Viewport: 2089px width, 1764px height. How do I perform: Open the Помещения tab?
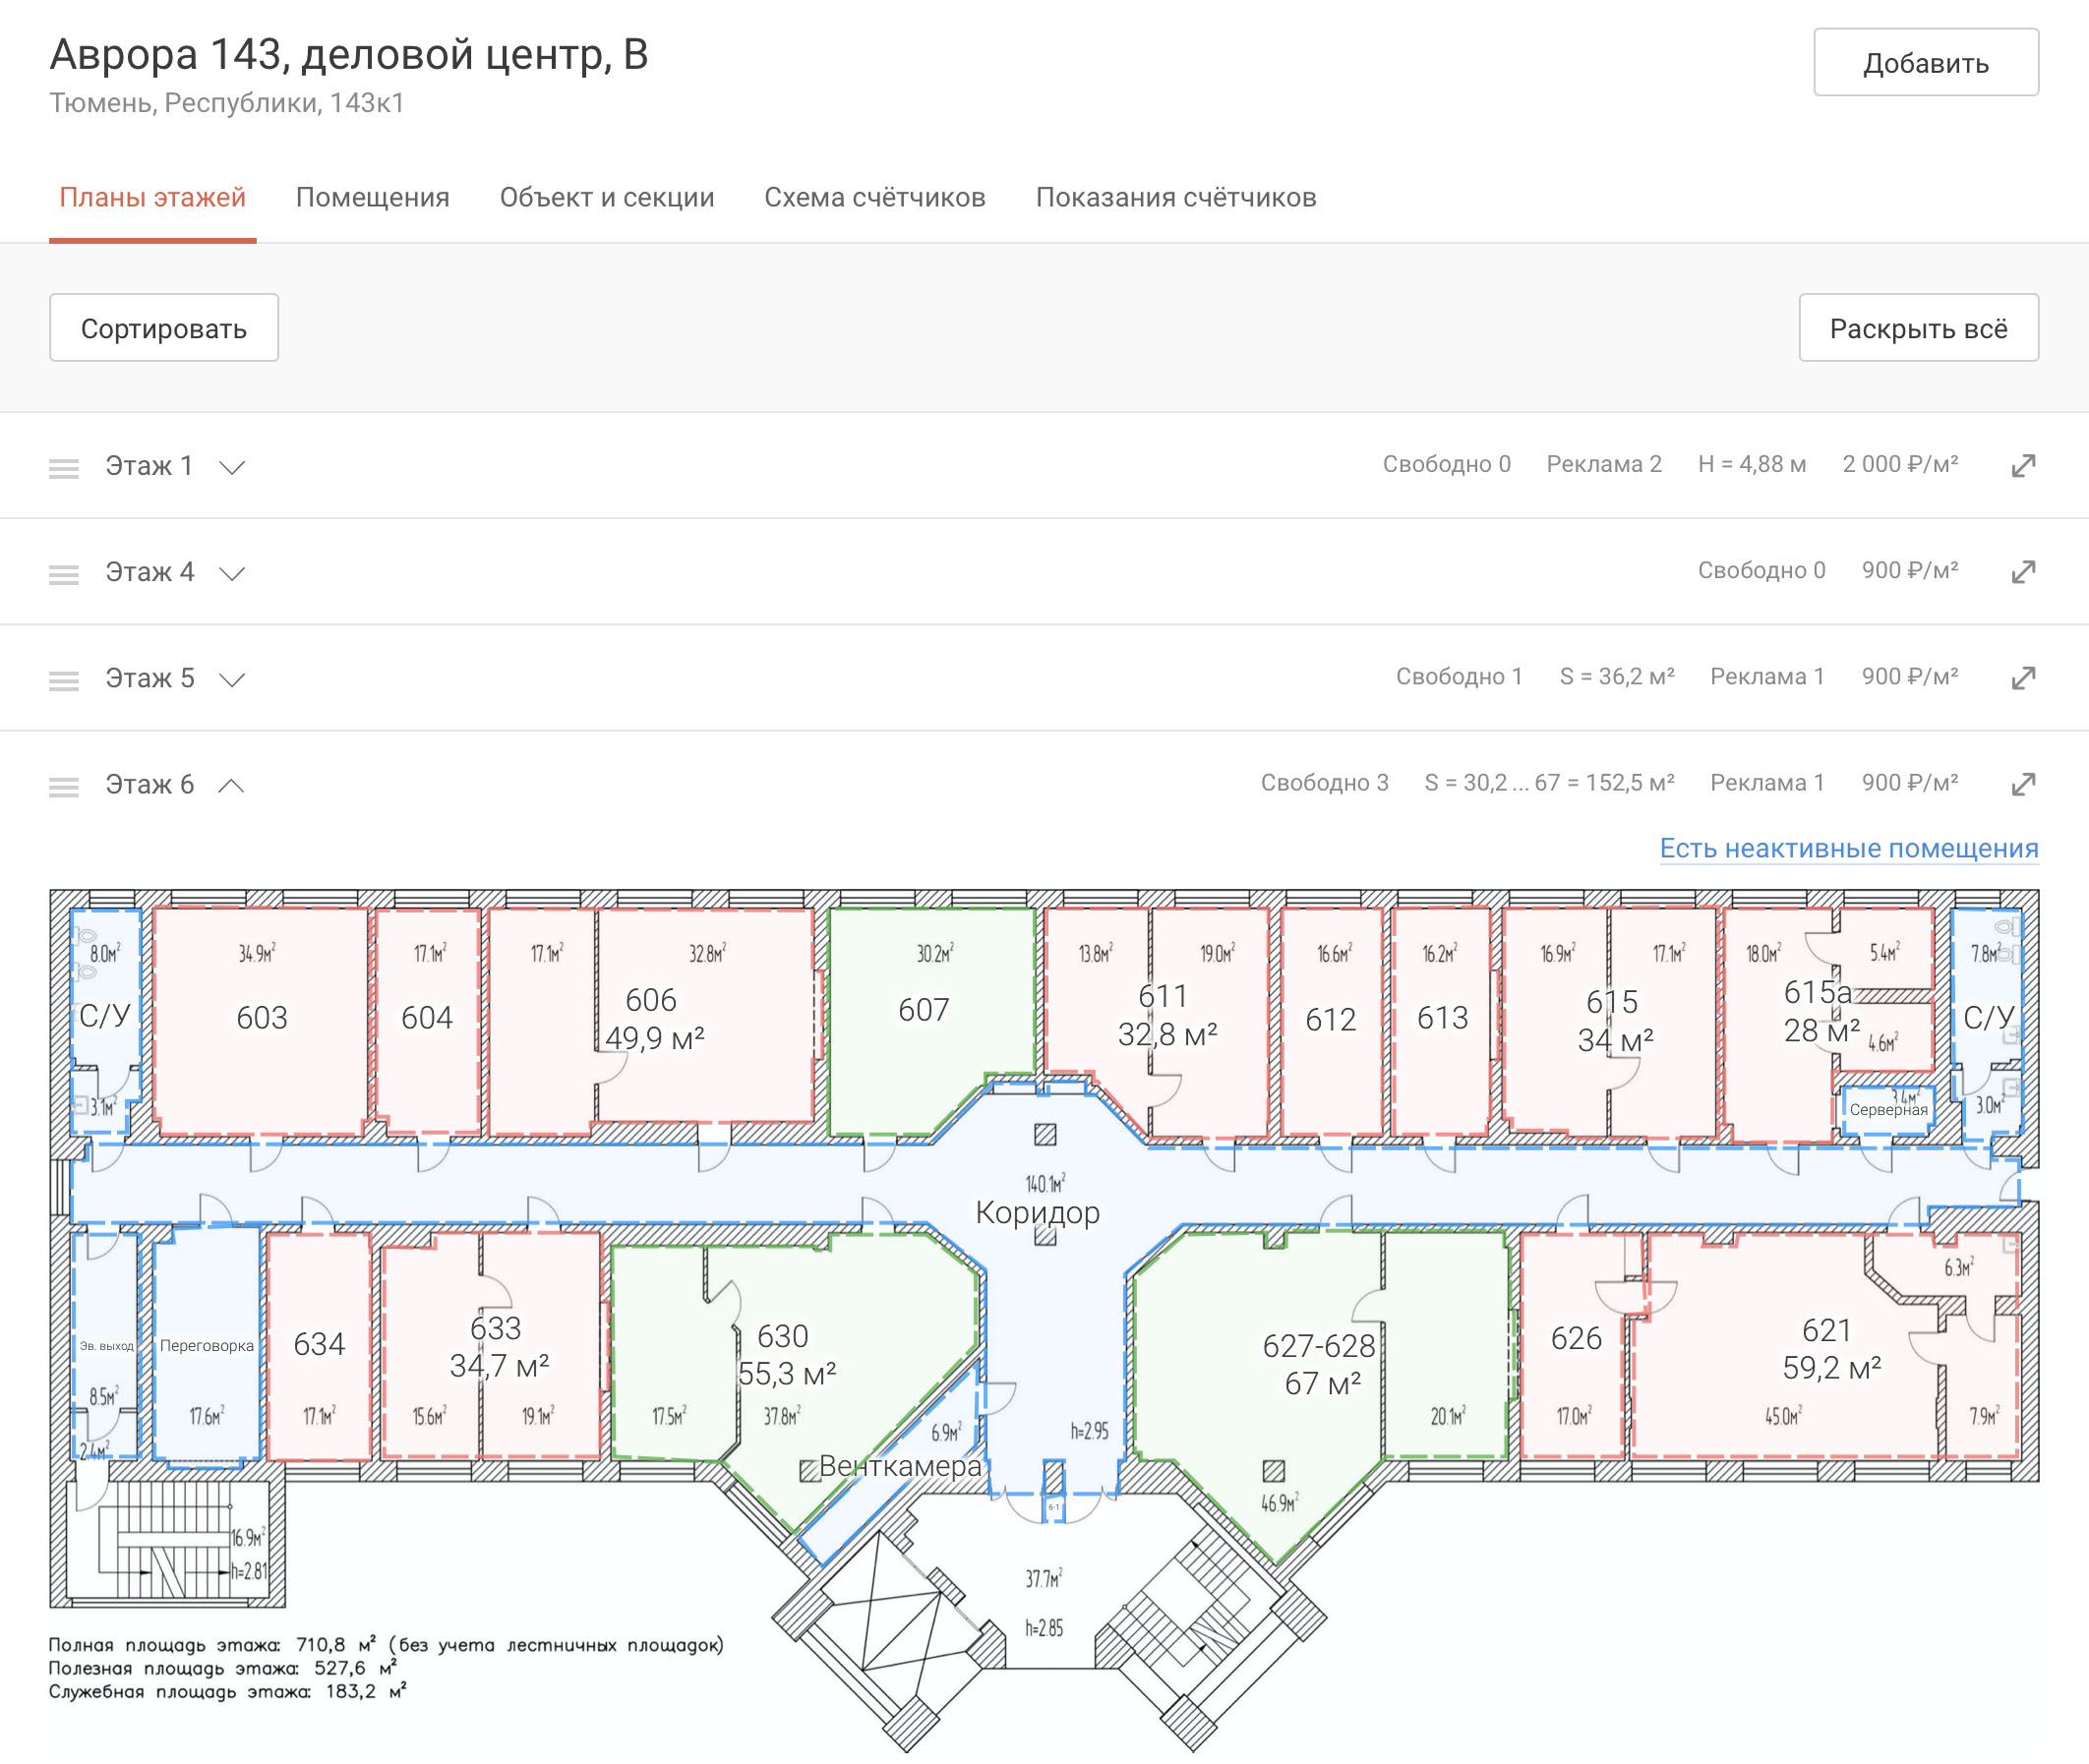pos(372,197)
